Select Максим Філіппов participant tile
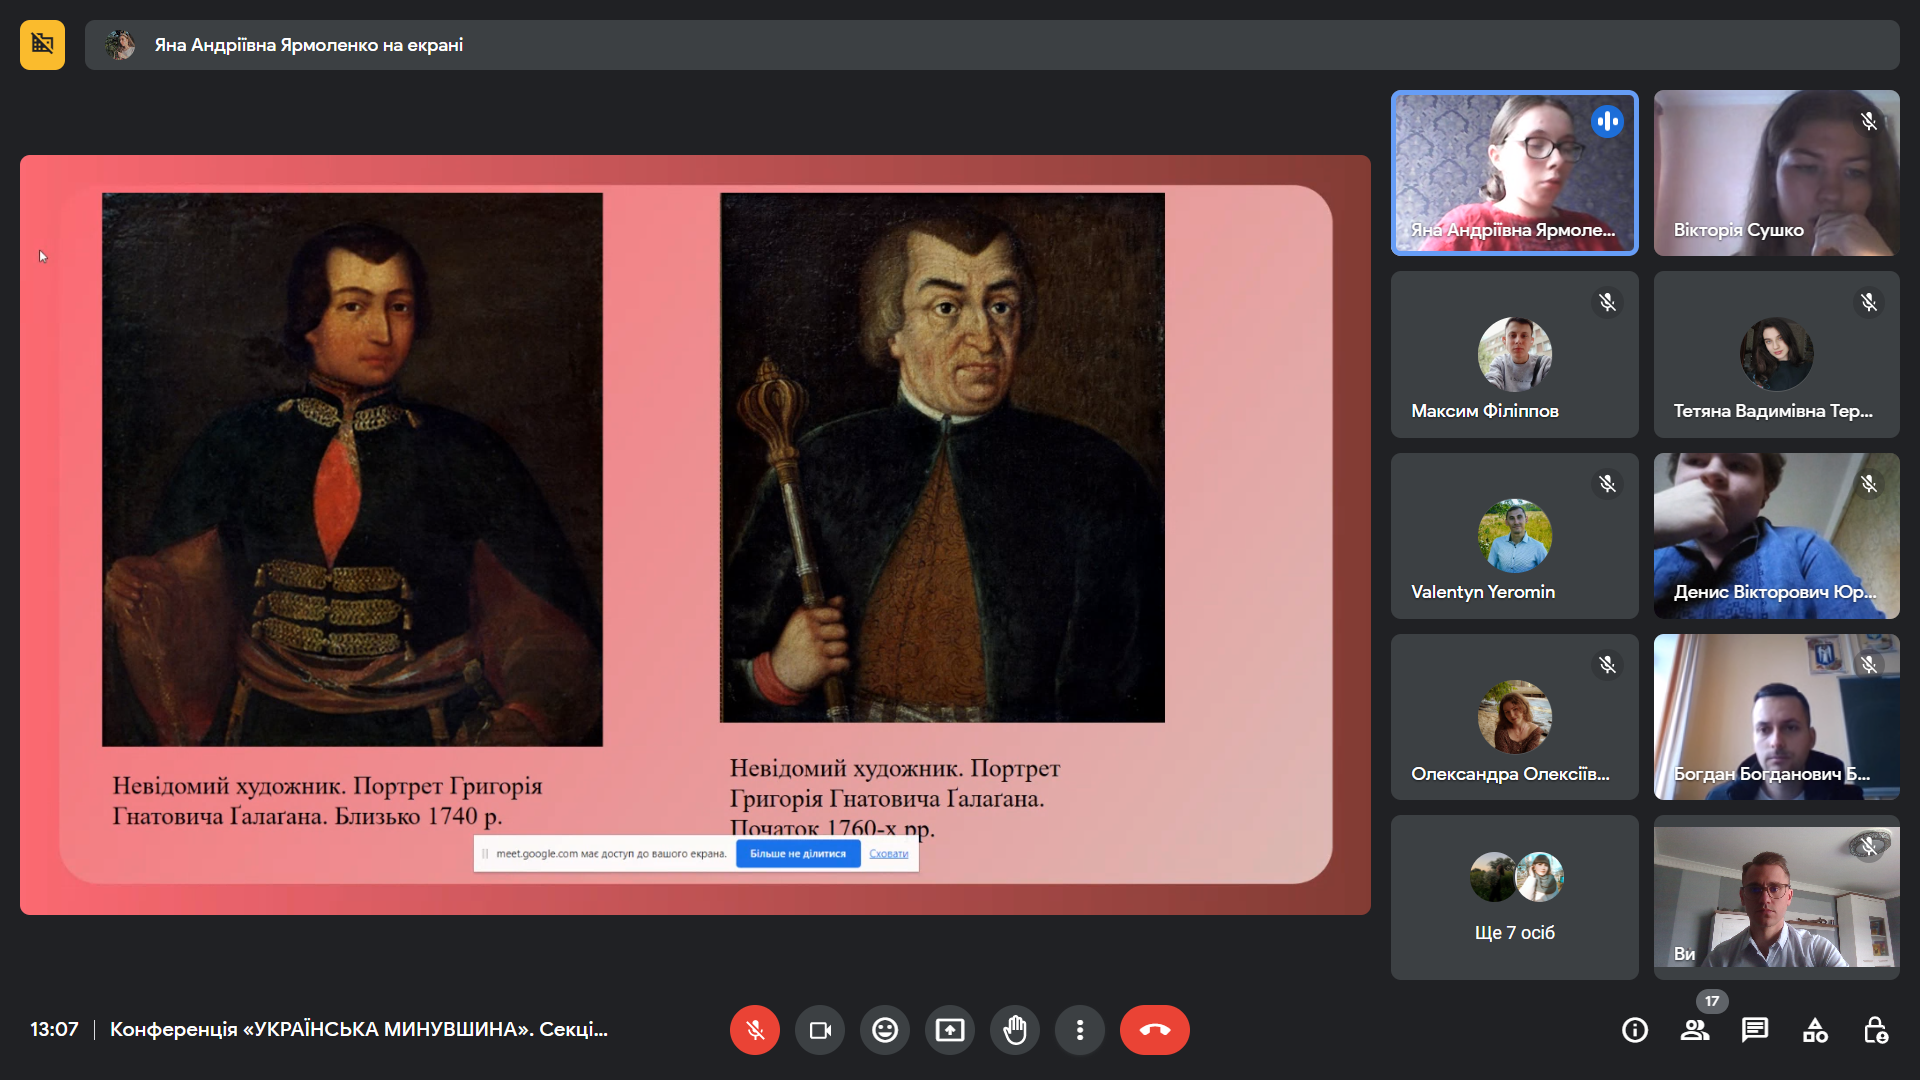The width and height of the screenshot is (1920, 1080). [x=1514, y=354]
